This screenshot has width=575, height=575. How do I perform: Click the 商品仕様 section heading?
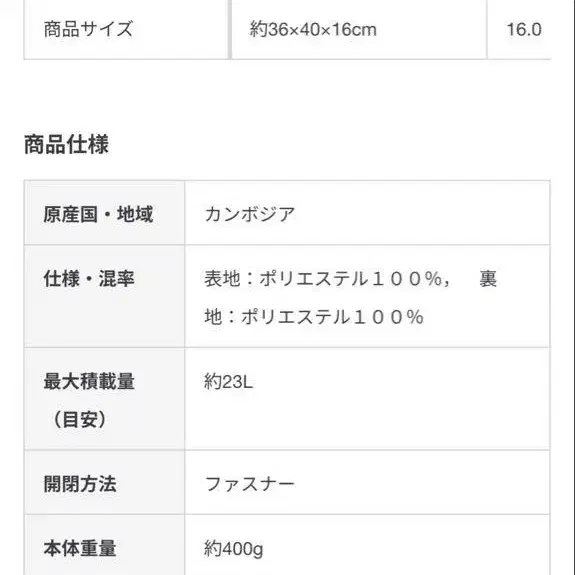(66, 144)
